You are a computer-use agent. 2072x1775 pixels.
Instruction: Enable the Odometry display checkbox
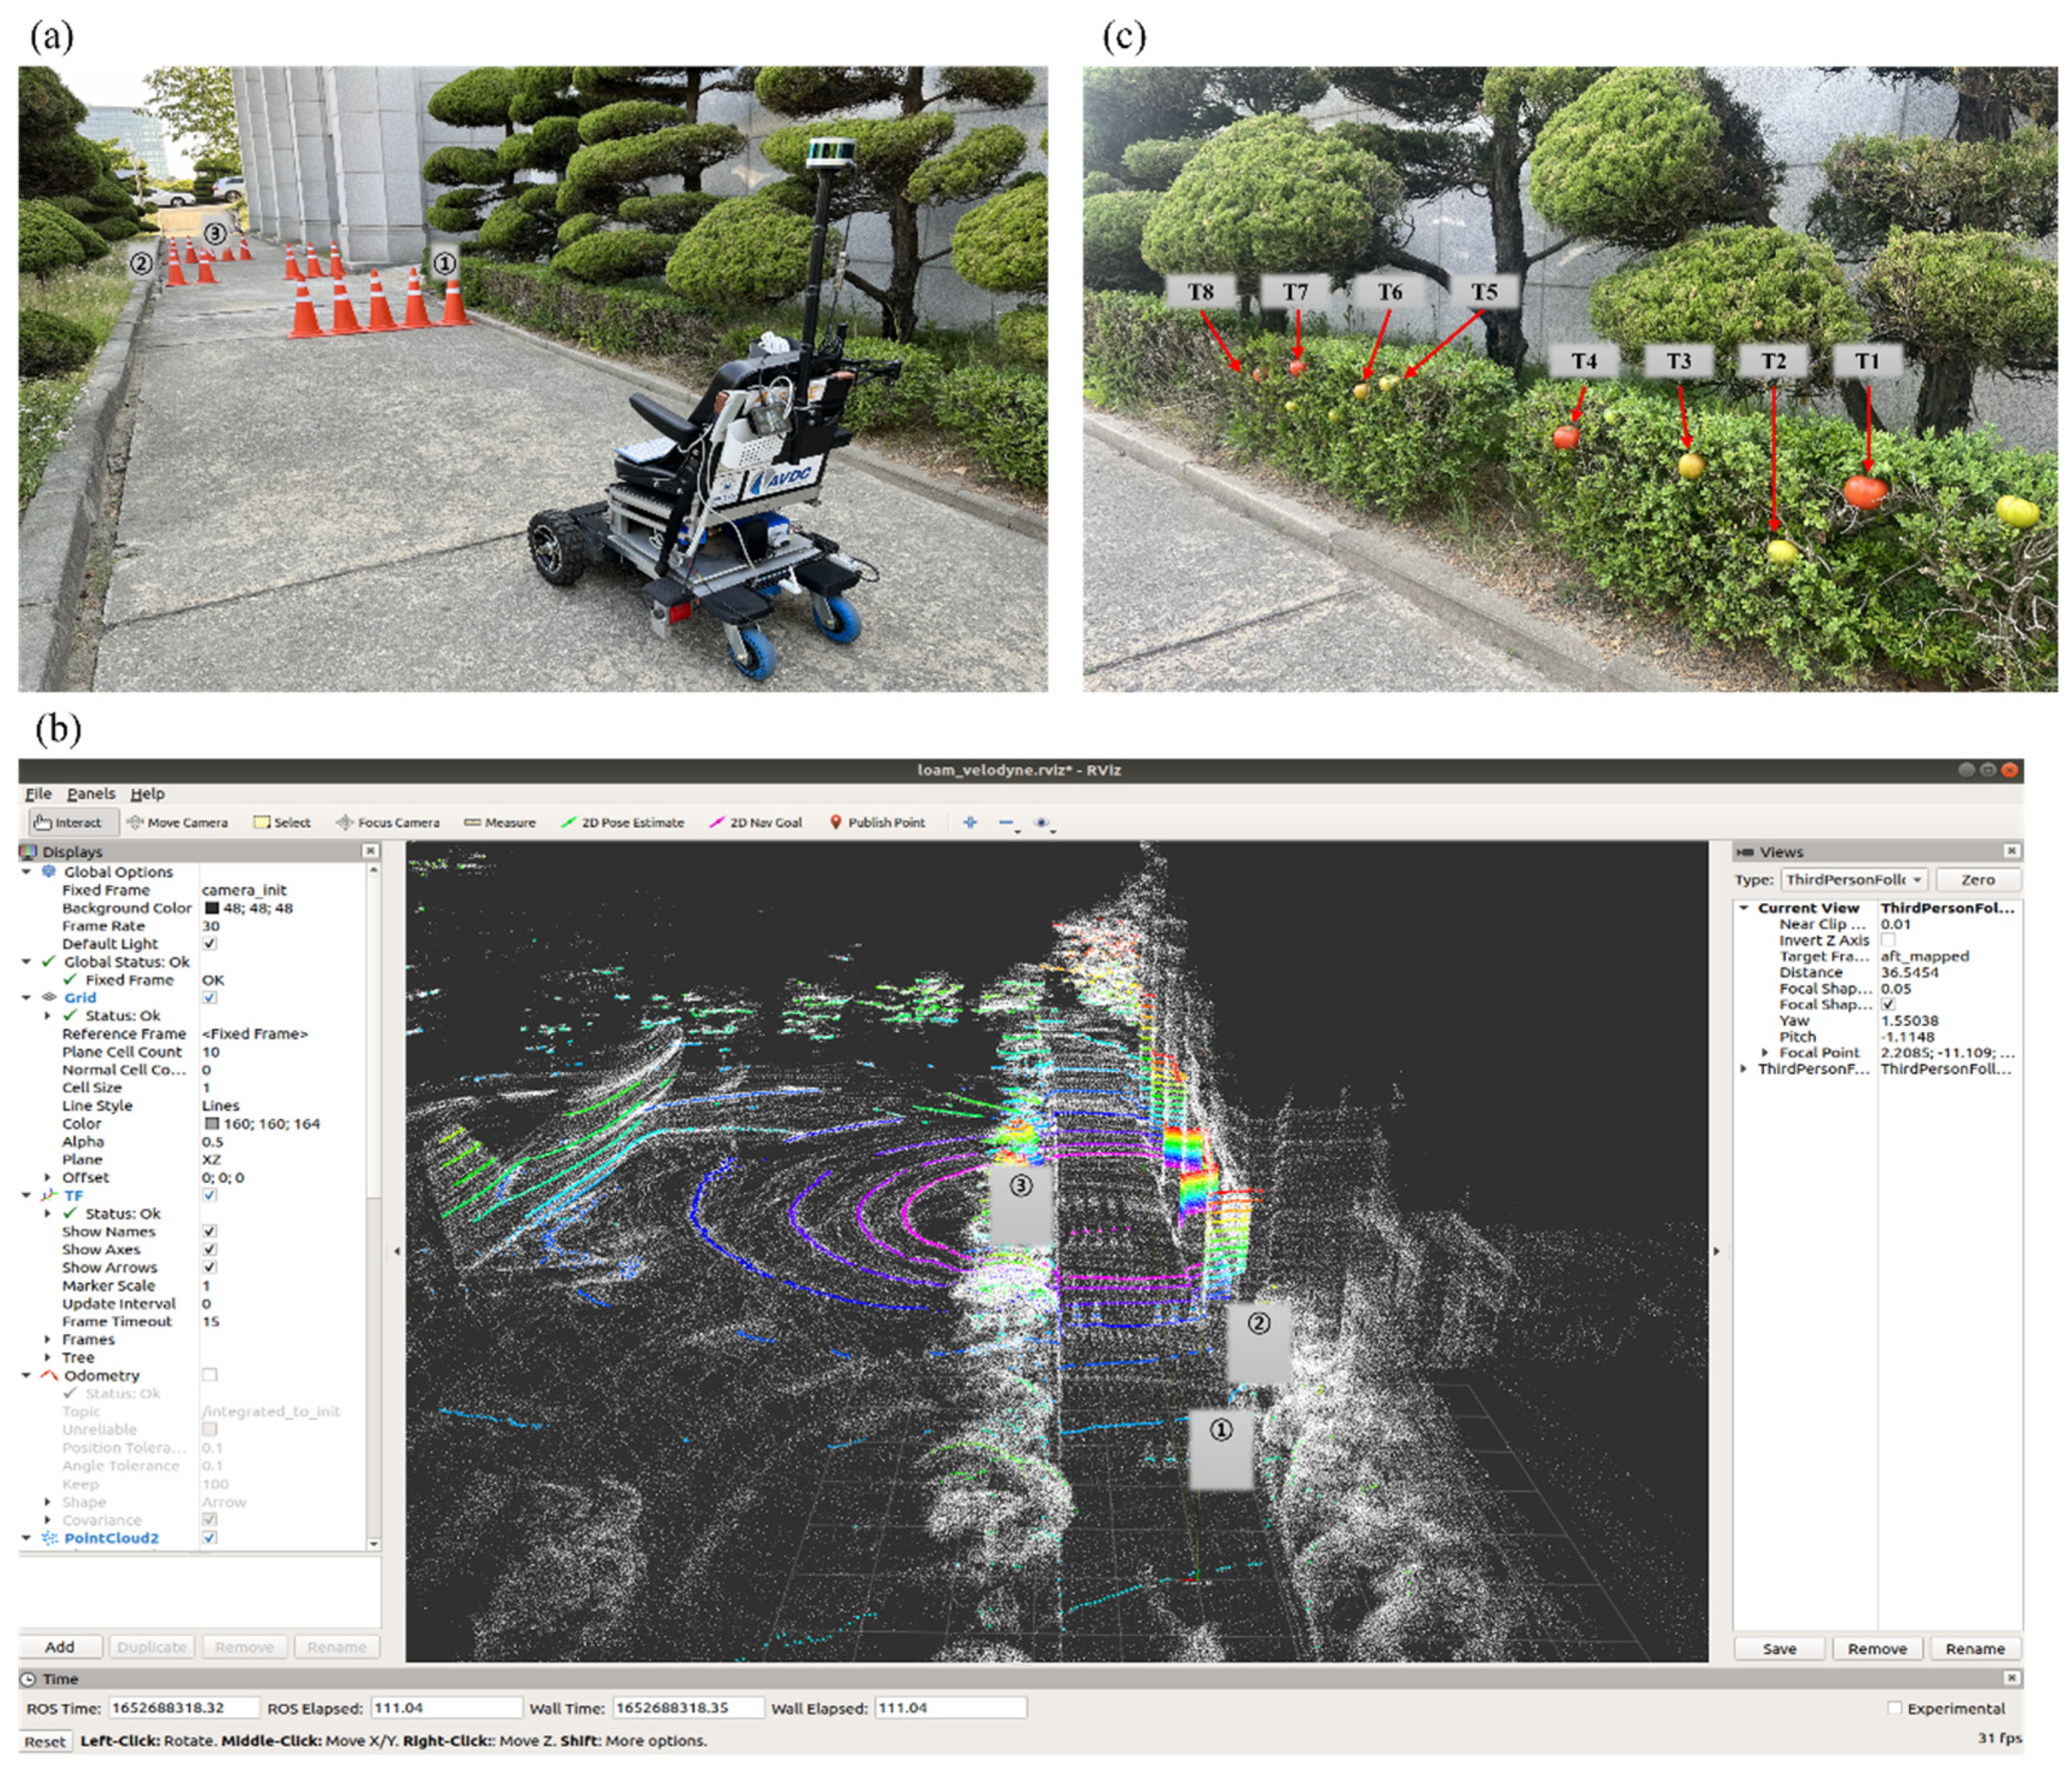click(x=210, y=1375)
